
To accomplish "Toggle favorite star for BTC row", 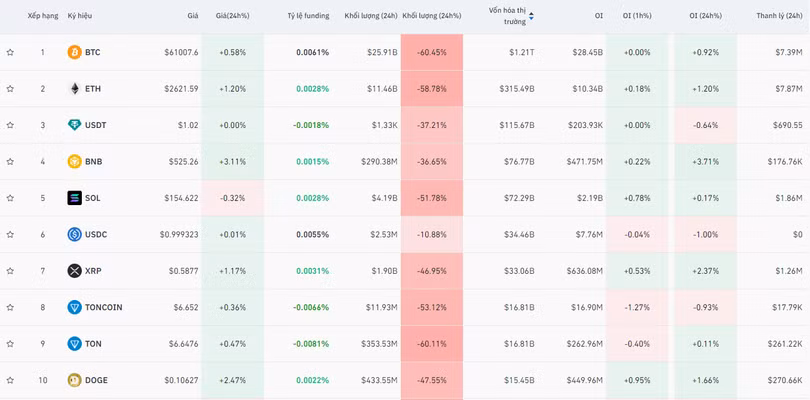I will point(10,52).
